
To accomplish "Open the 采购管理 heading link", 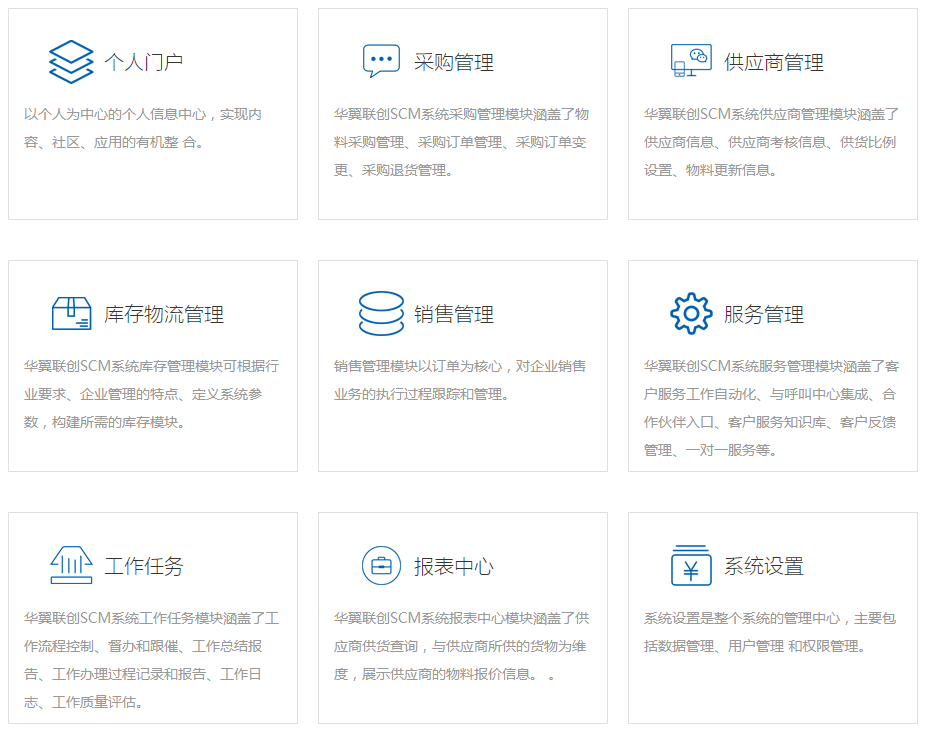I will click(x=454, y=63).
